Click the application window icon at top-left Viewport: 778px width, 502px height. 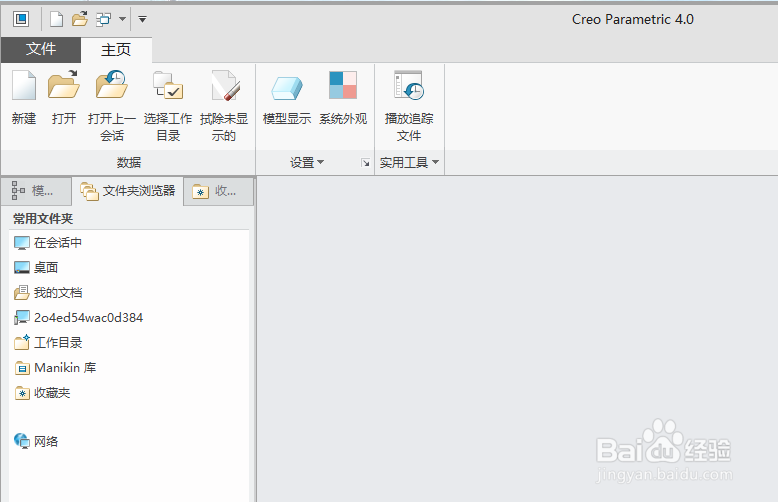[21, 19]
